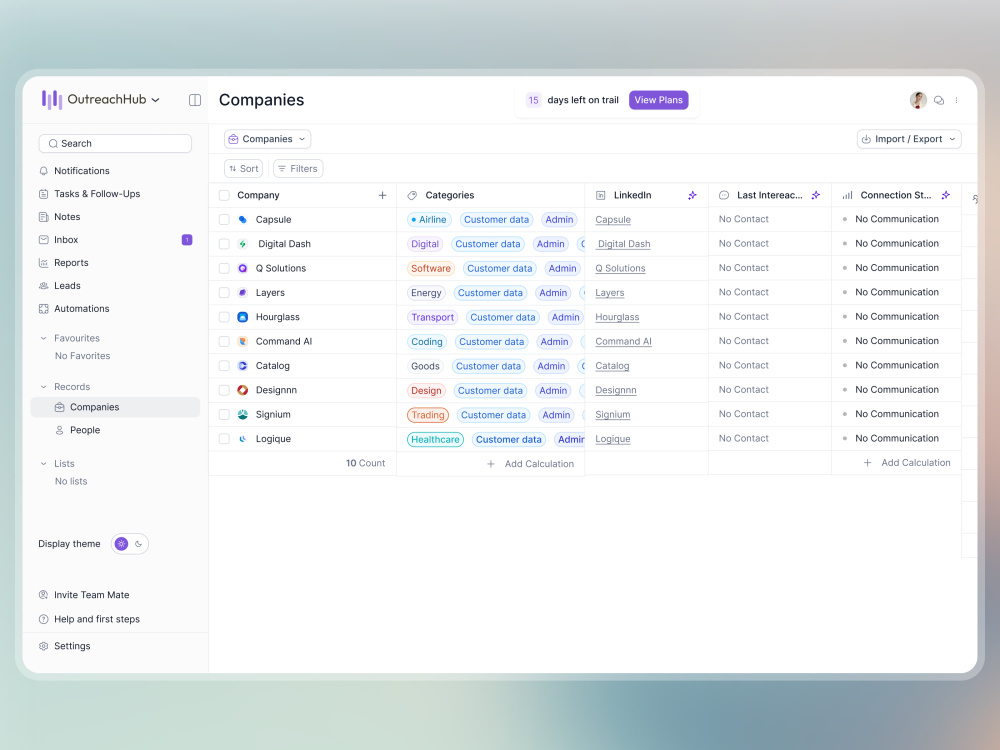Open the OutreachHub workspace dropdown
This screenshot has height=750, width=1000.
[x=156, y=100]
